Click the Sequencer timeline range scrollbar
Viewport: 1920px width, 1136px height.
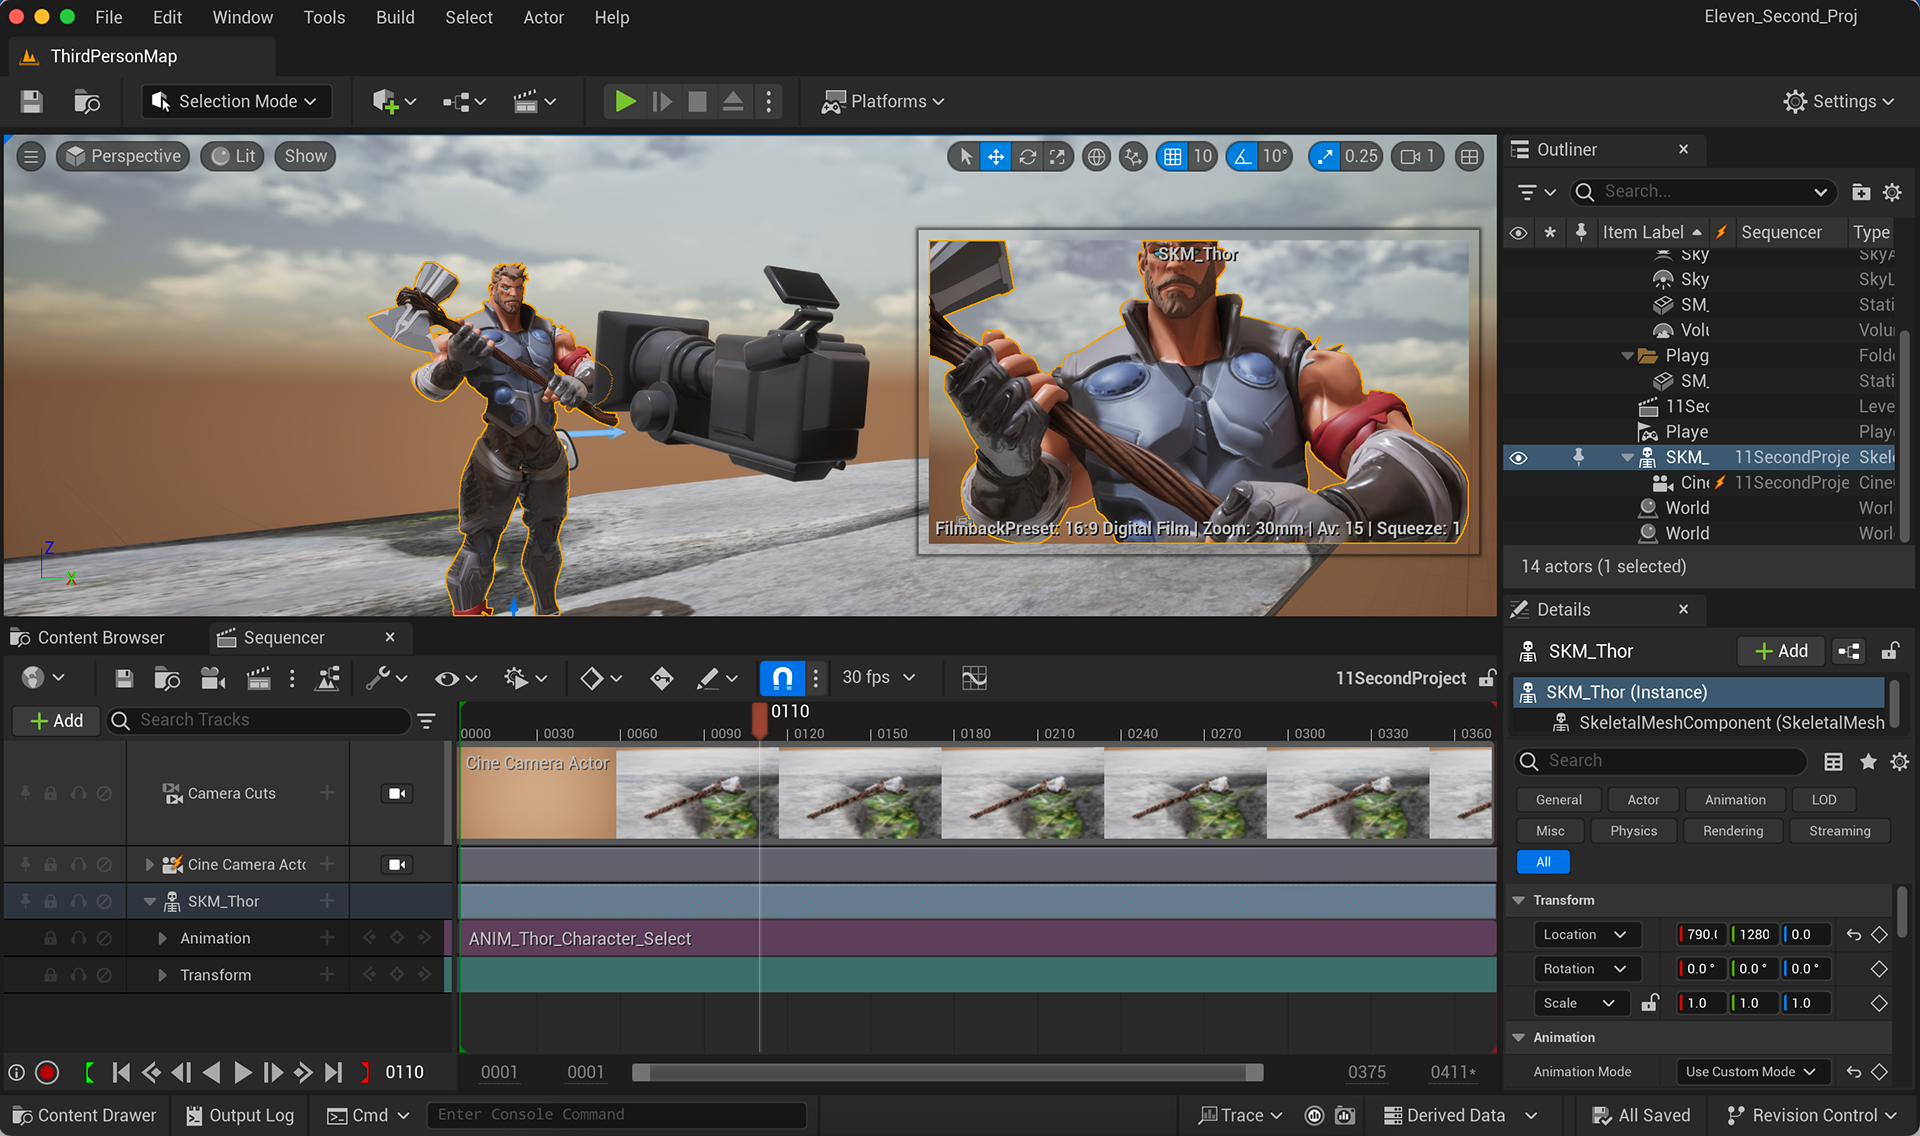point(947,1072)
